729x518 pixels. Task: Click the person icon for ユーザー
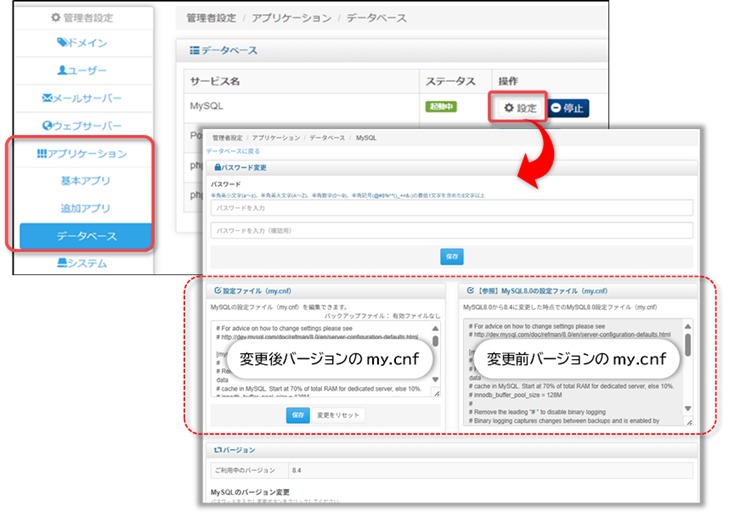pos(62,71)
